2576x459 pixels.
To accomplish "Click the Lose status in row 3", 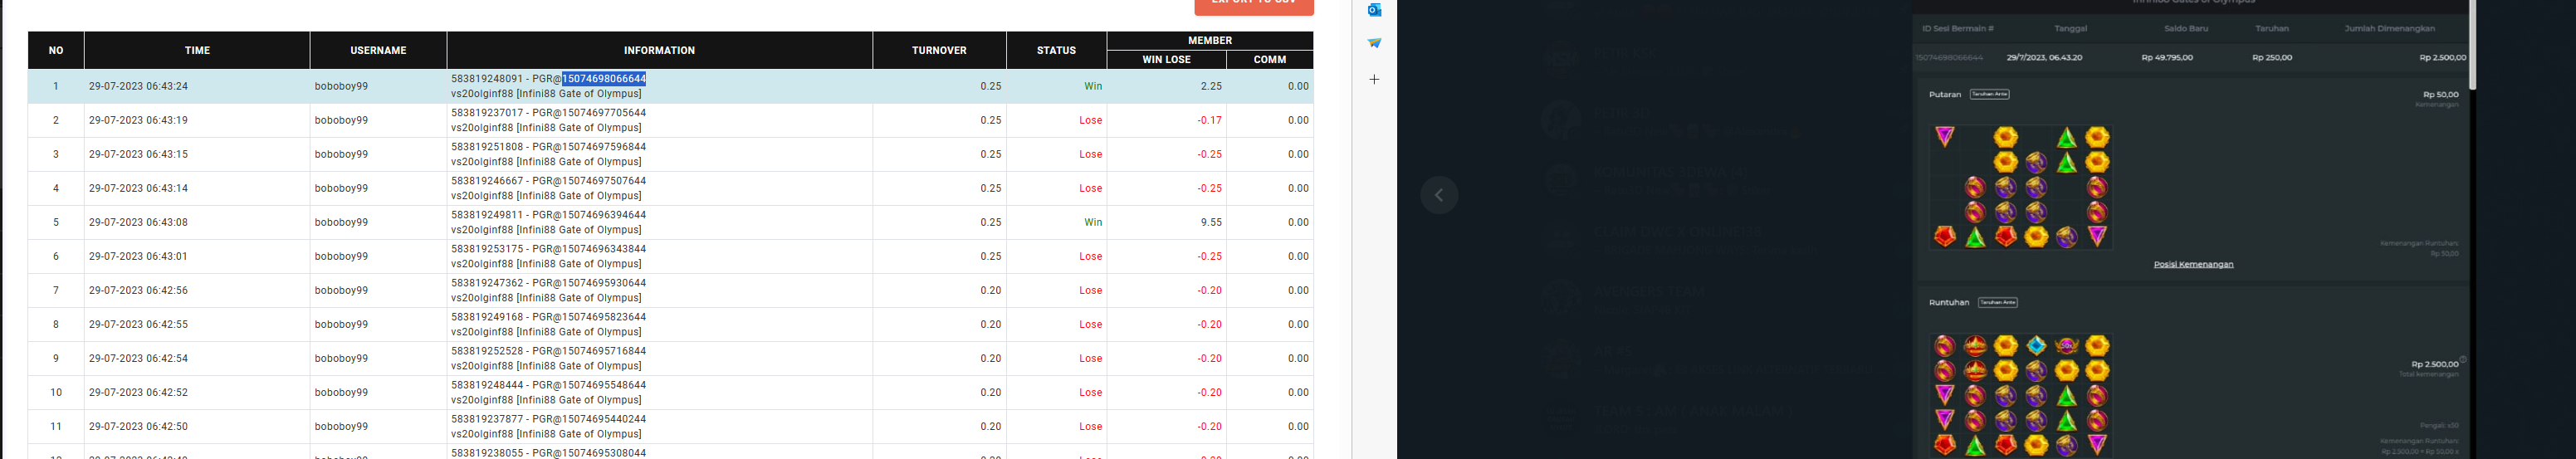I will point(1091,154).
